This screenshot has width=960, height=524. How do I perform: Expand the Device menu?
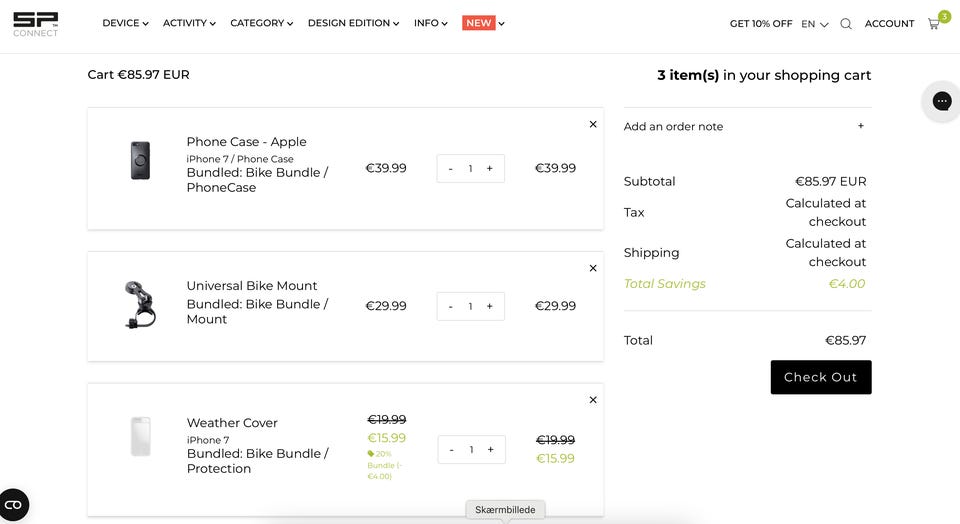click(125, 23)
